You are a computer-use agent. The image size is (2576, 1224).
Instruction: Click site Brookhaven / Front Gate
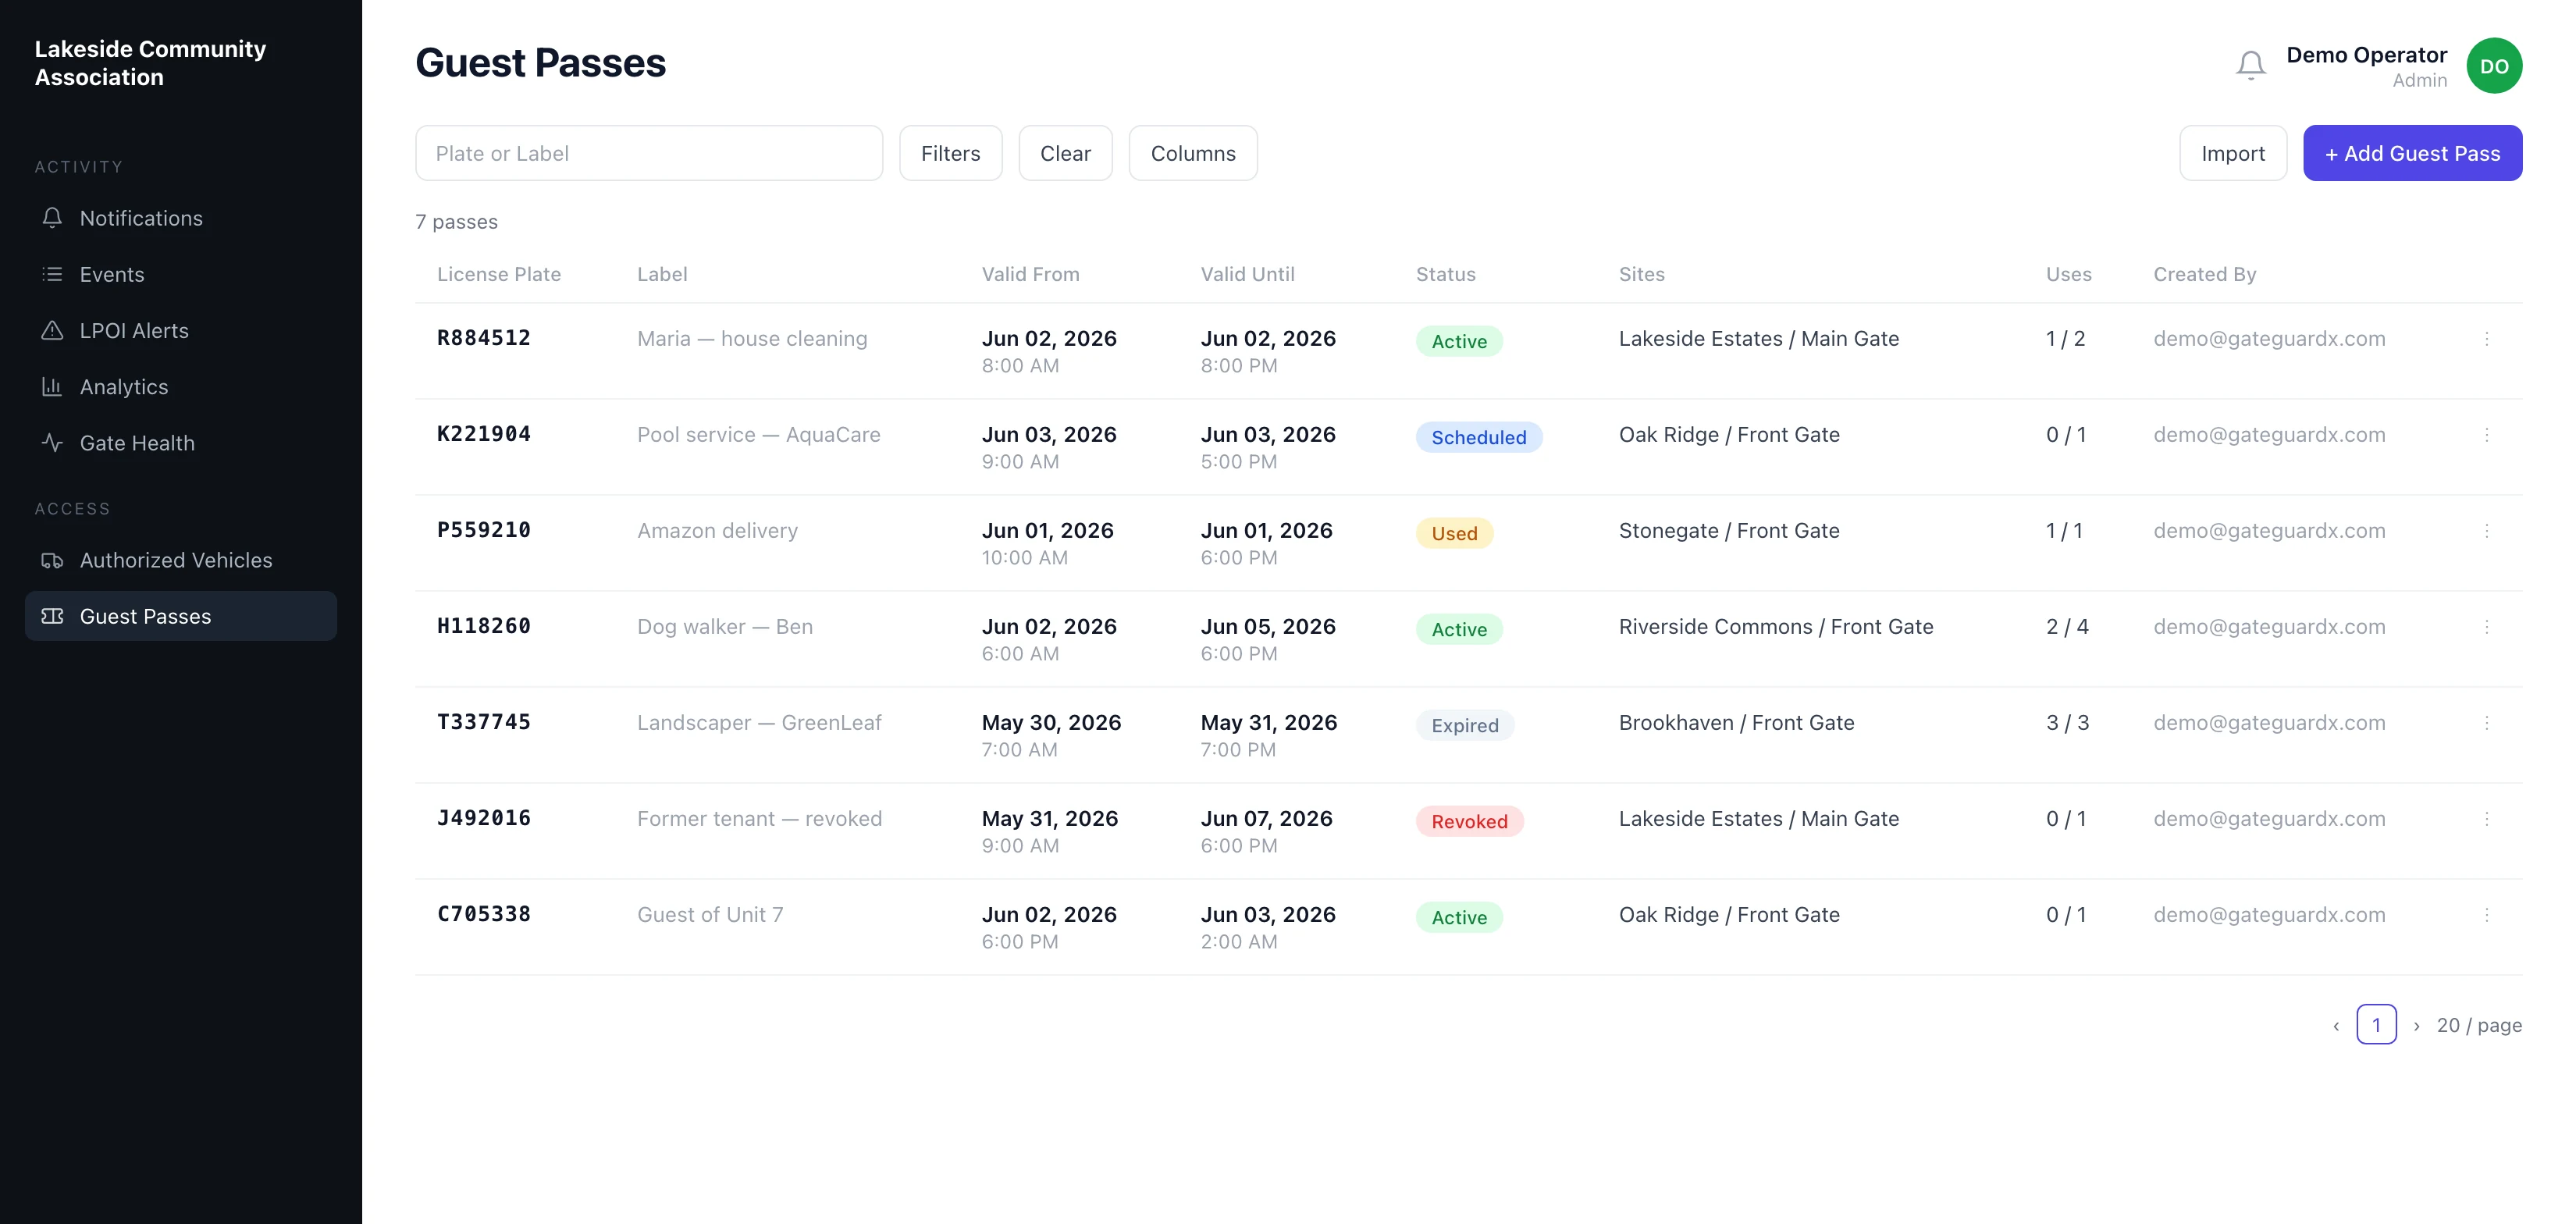click(x=1736, y=723)
